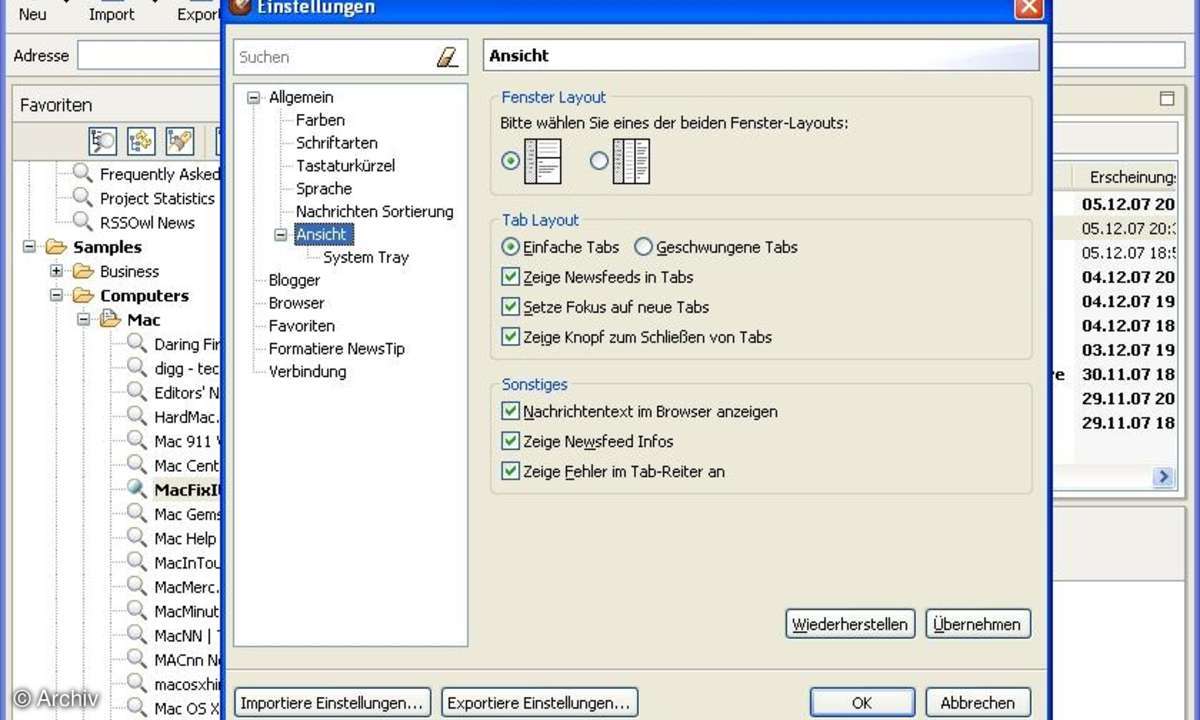
Task: Expand the Business folder in Favoriten
Action: coord(56,271)
